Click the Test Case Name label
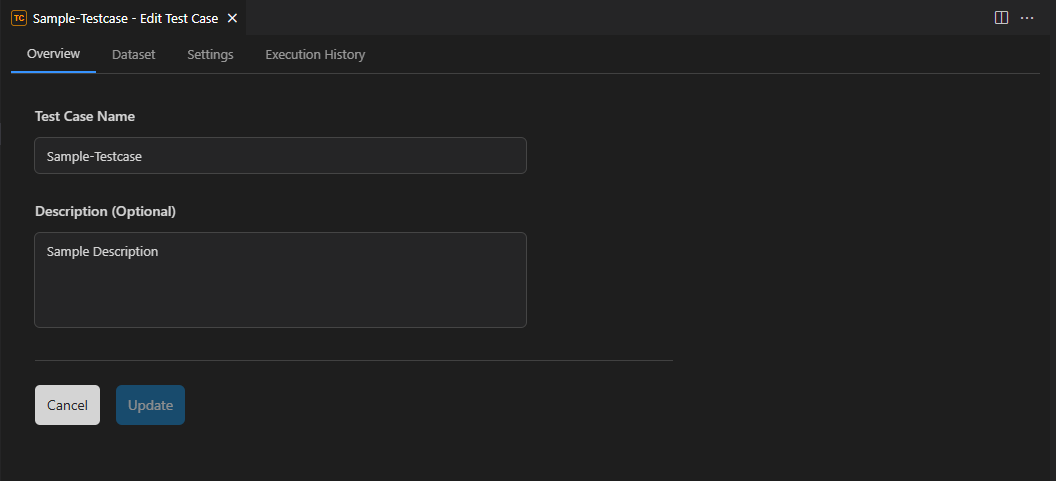Screen dimensions: 1056x481 click(x=85, y=116)
